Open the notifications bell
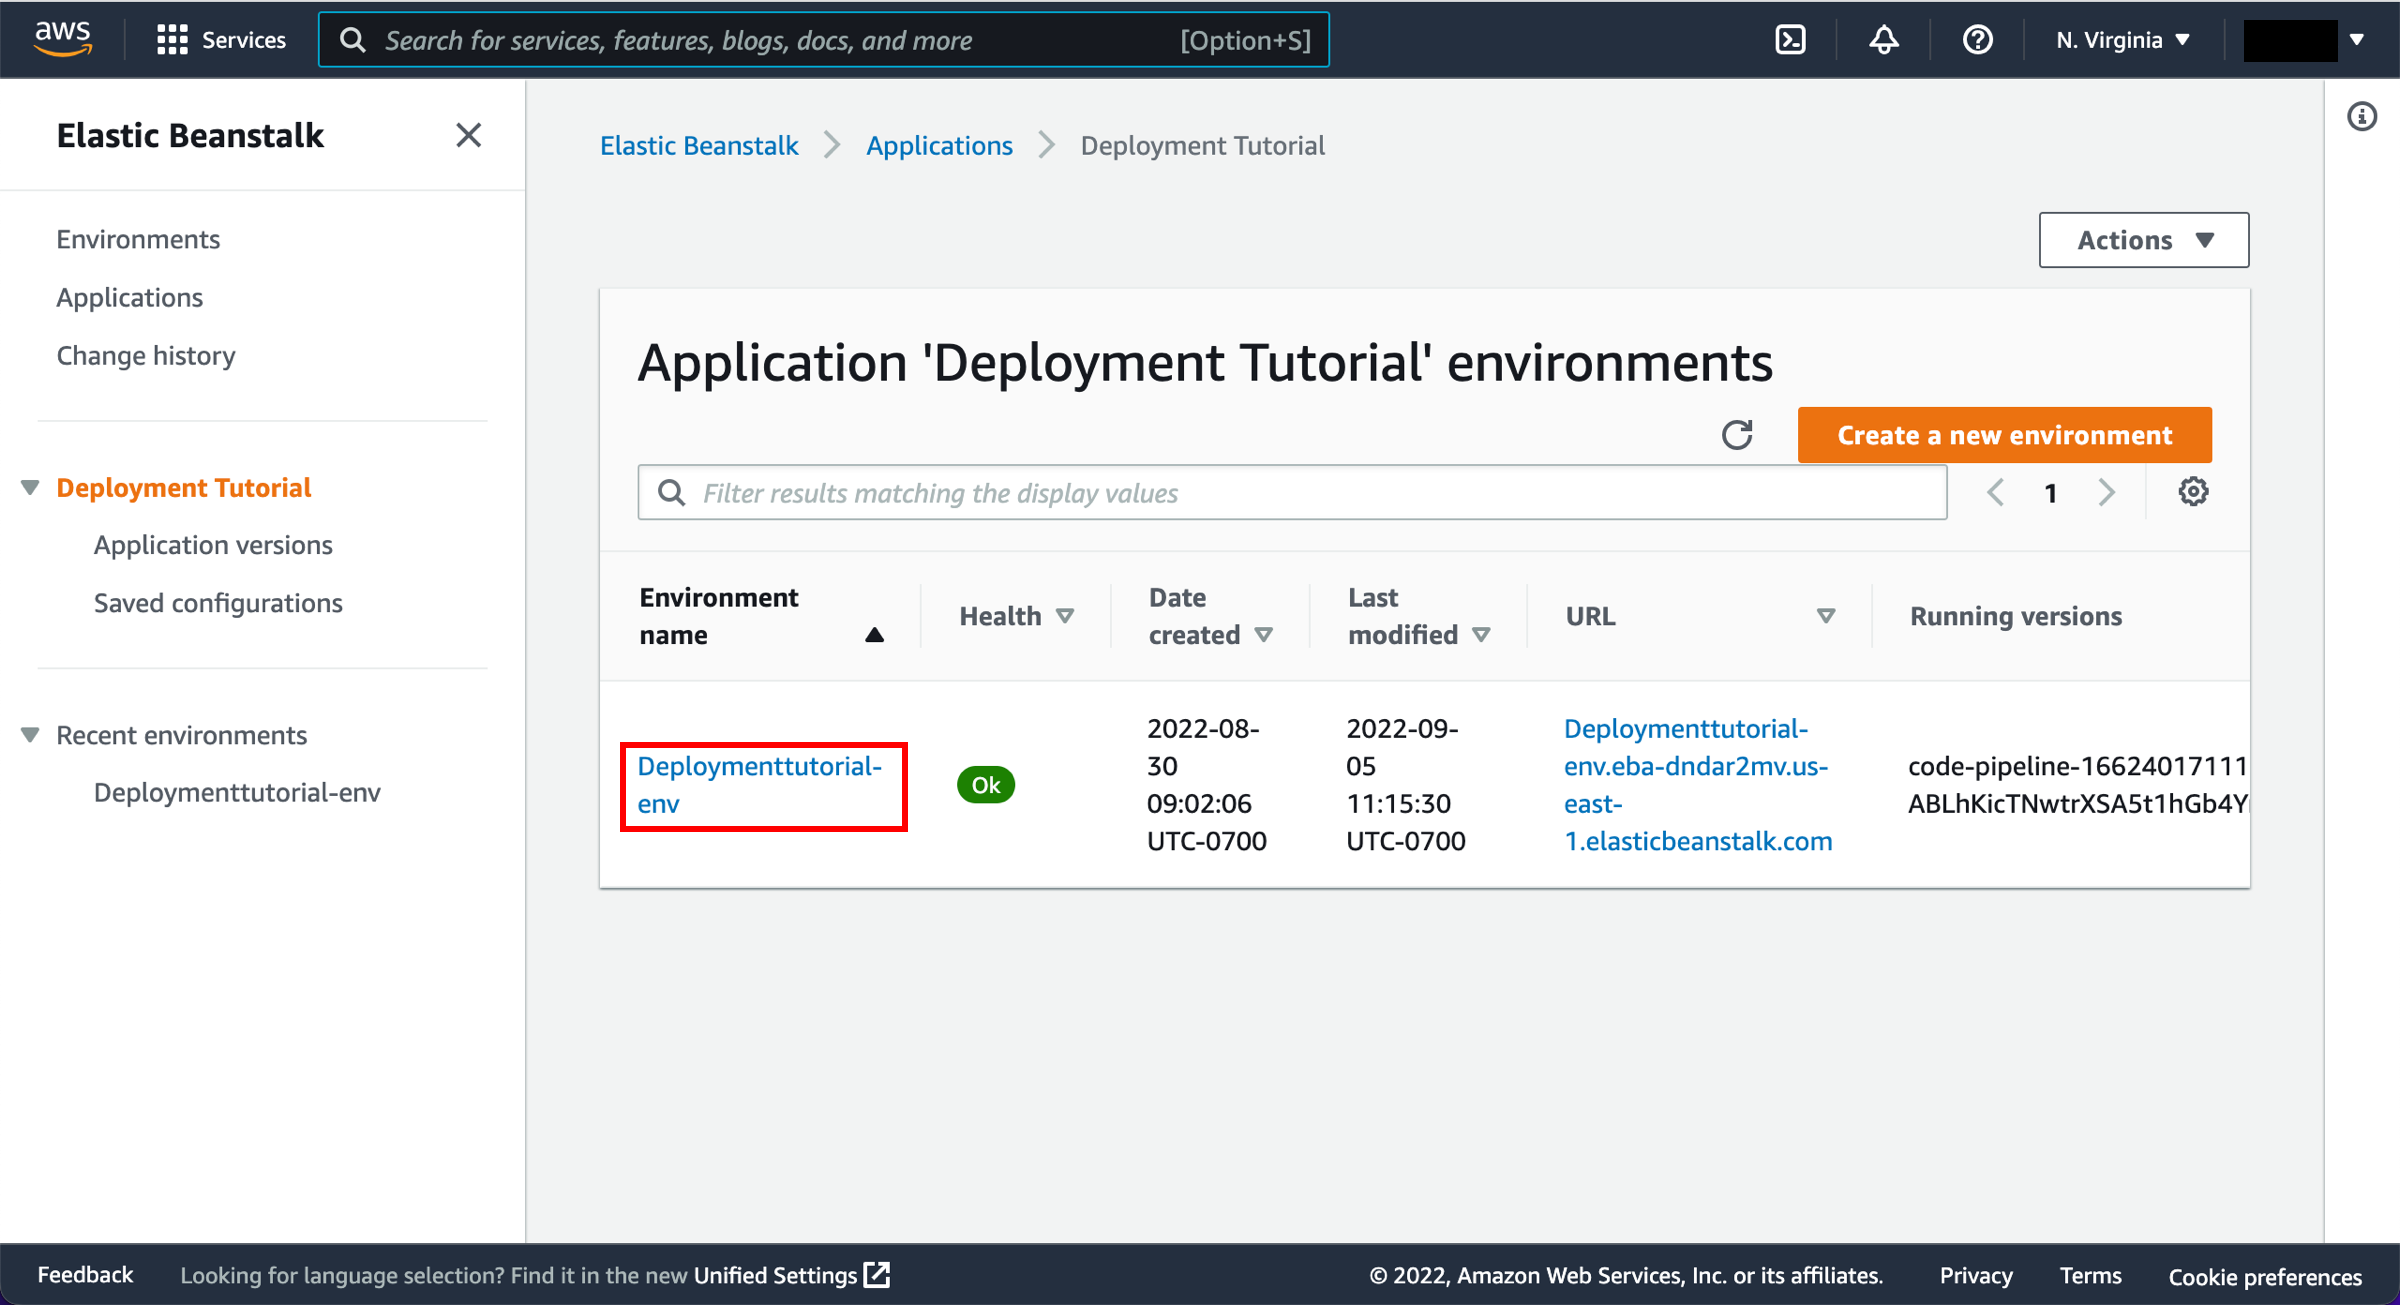Screen dimensions: 2400x1306 pos(1884,40)
